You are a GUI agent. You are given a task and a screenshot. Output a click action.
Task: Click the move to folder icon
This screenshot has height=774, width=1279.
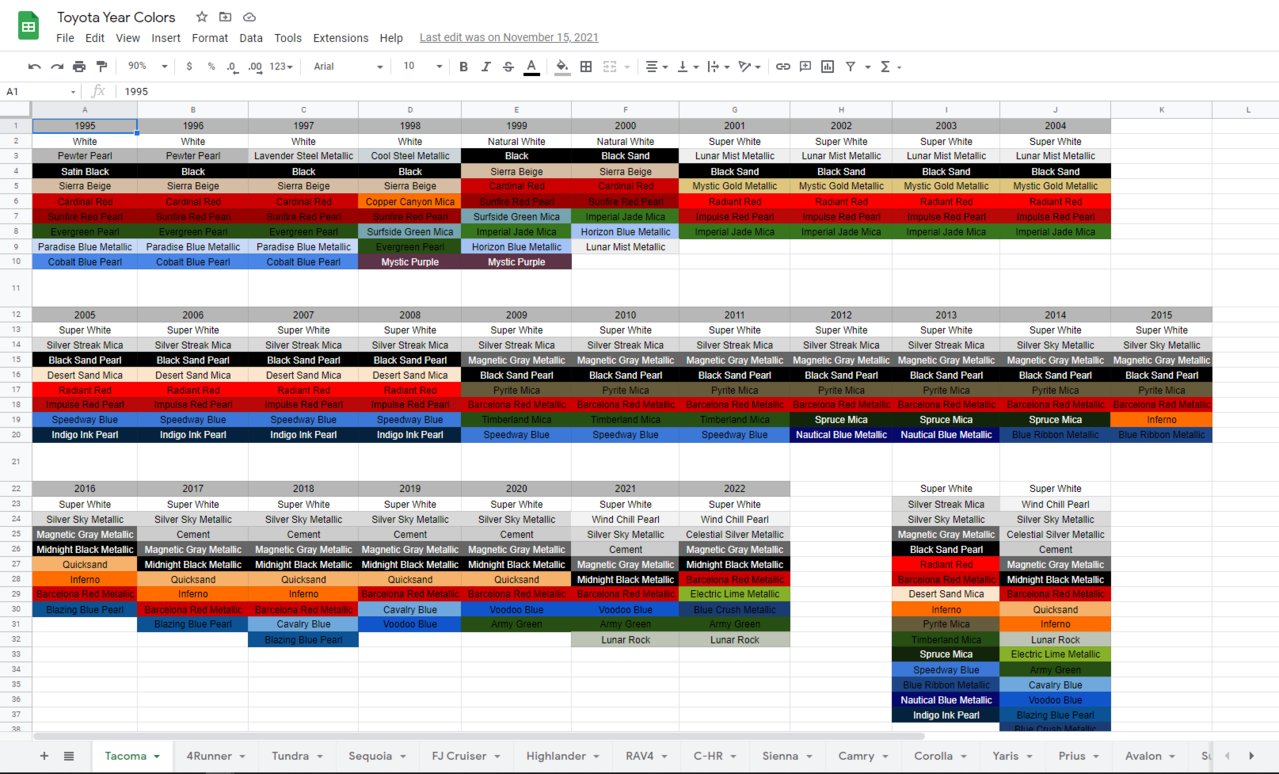(x=225, y=17)
